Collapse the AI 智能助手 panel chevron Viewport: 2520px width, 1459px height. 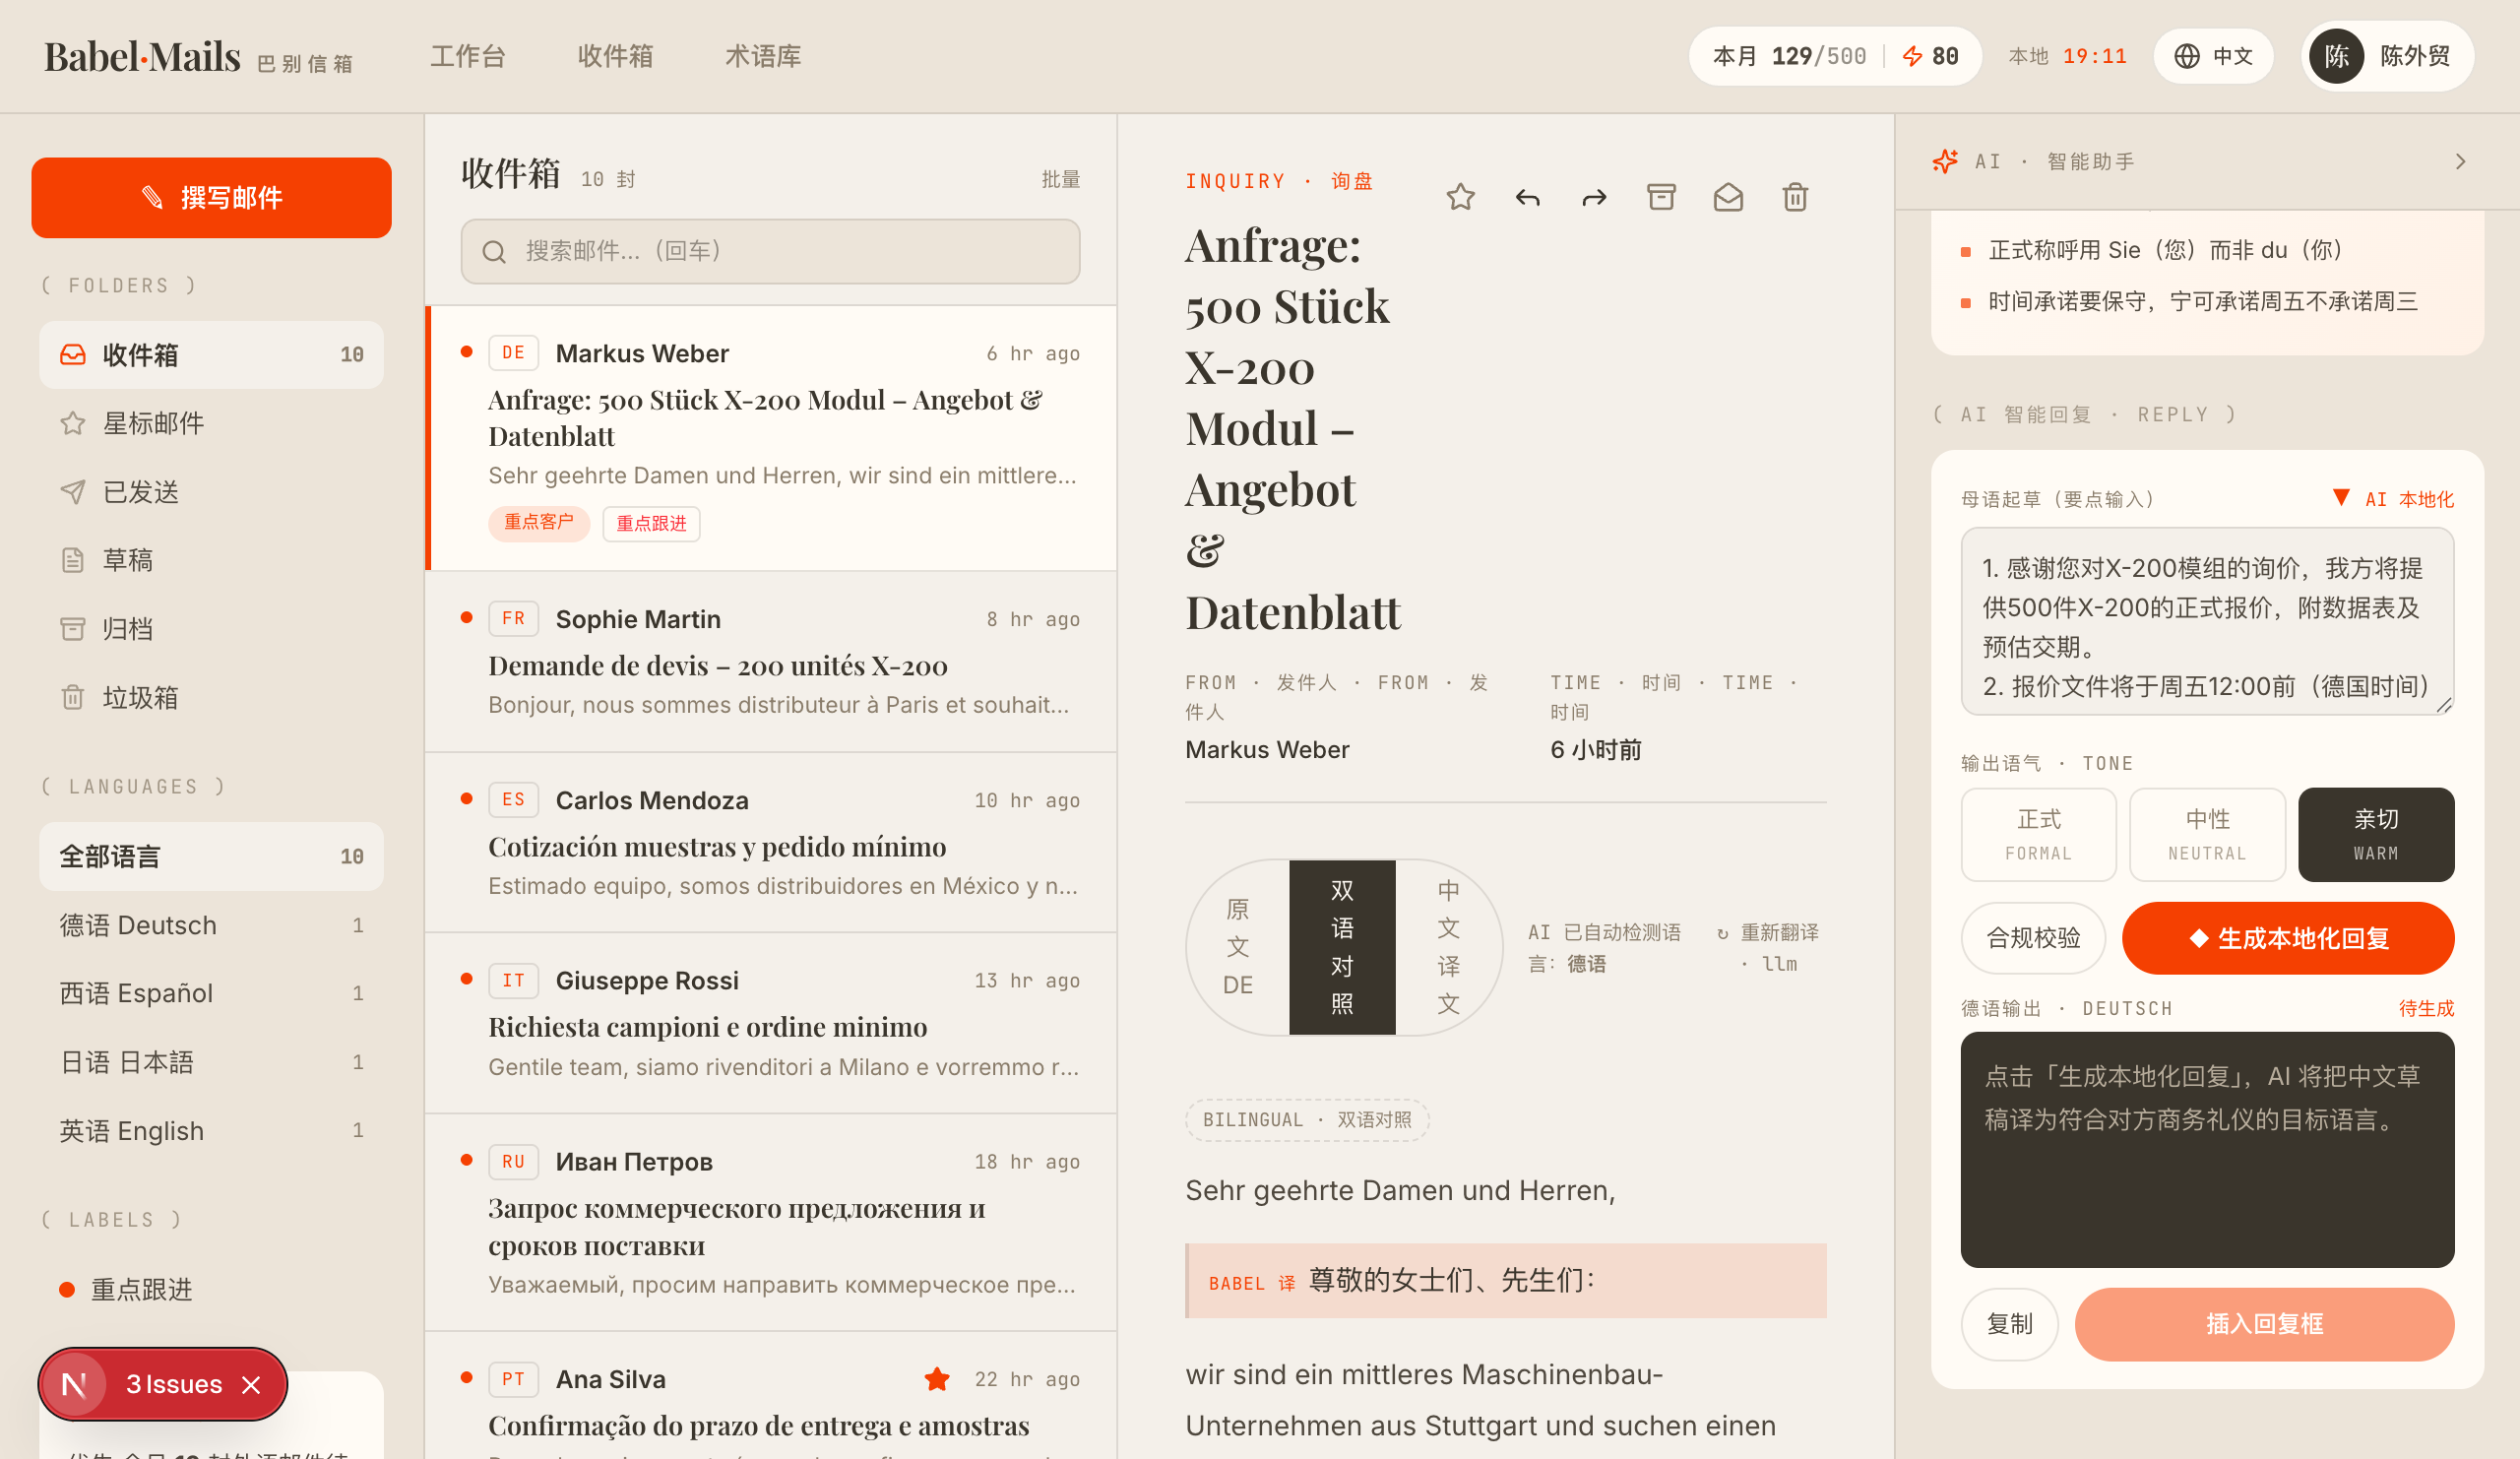(x=2461, y=162)
